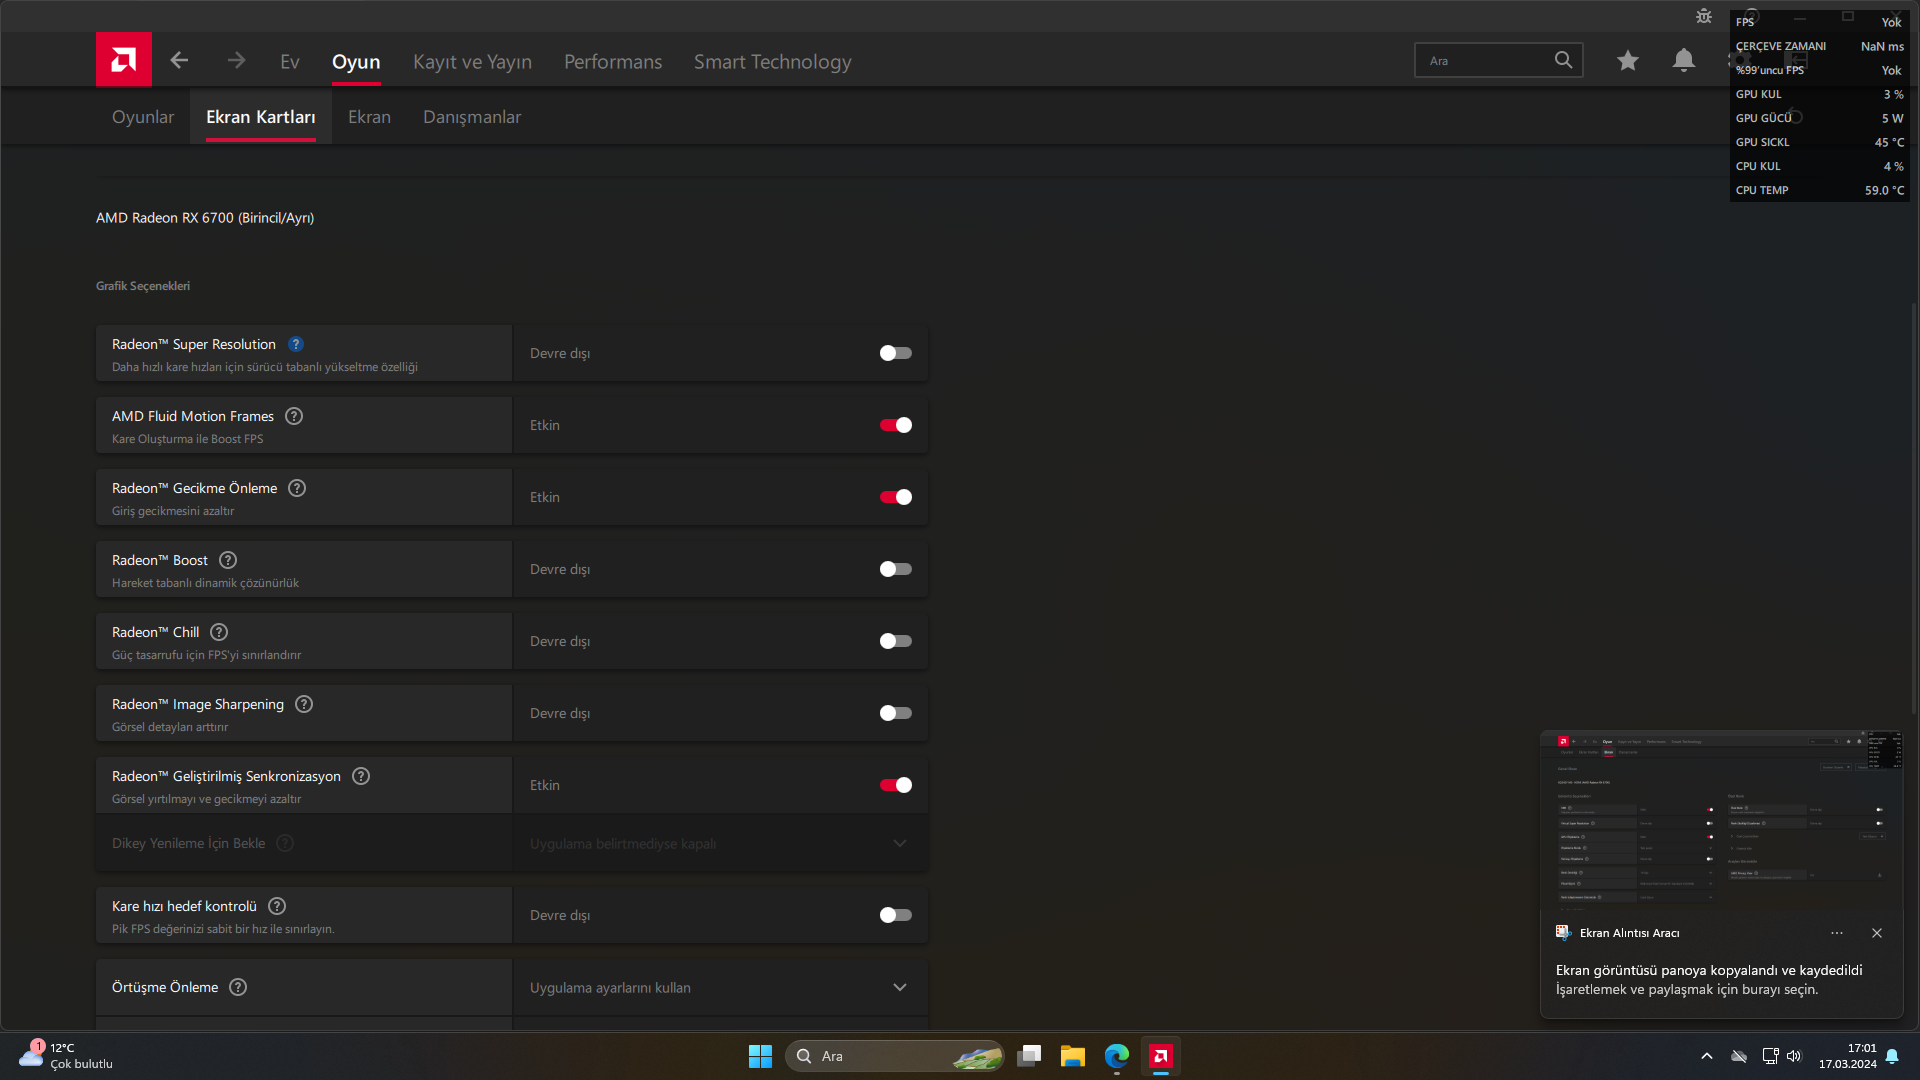Turn on Radeon Boost switch
Viewport: 1920px width, 1080px height.
[895, 569]
